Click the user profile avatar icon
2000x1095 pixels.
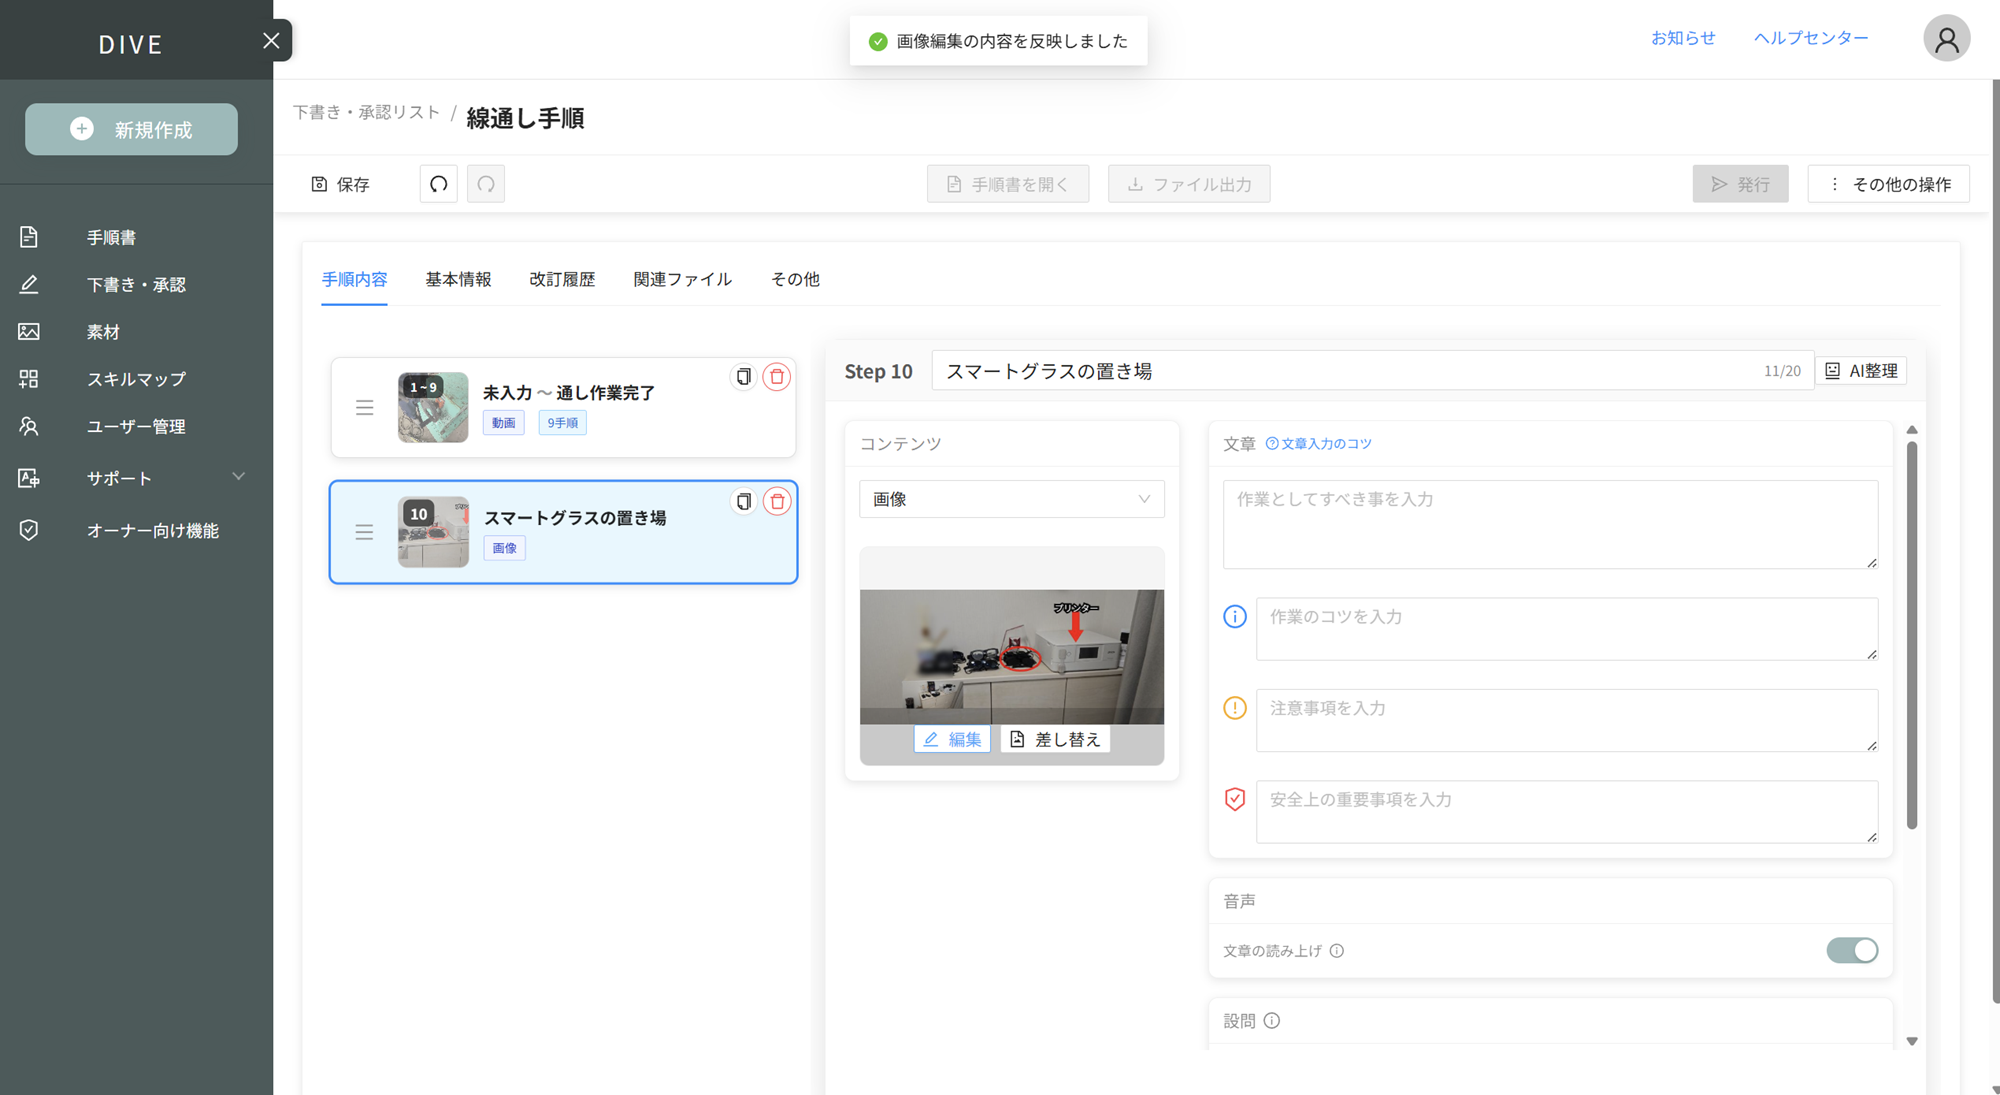pos(1946,39)
